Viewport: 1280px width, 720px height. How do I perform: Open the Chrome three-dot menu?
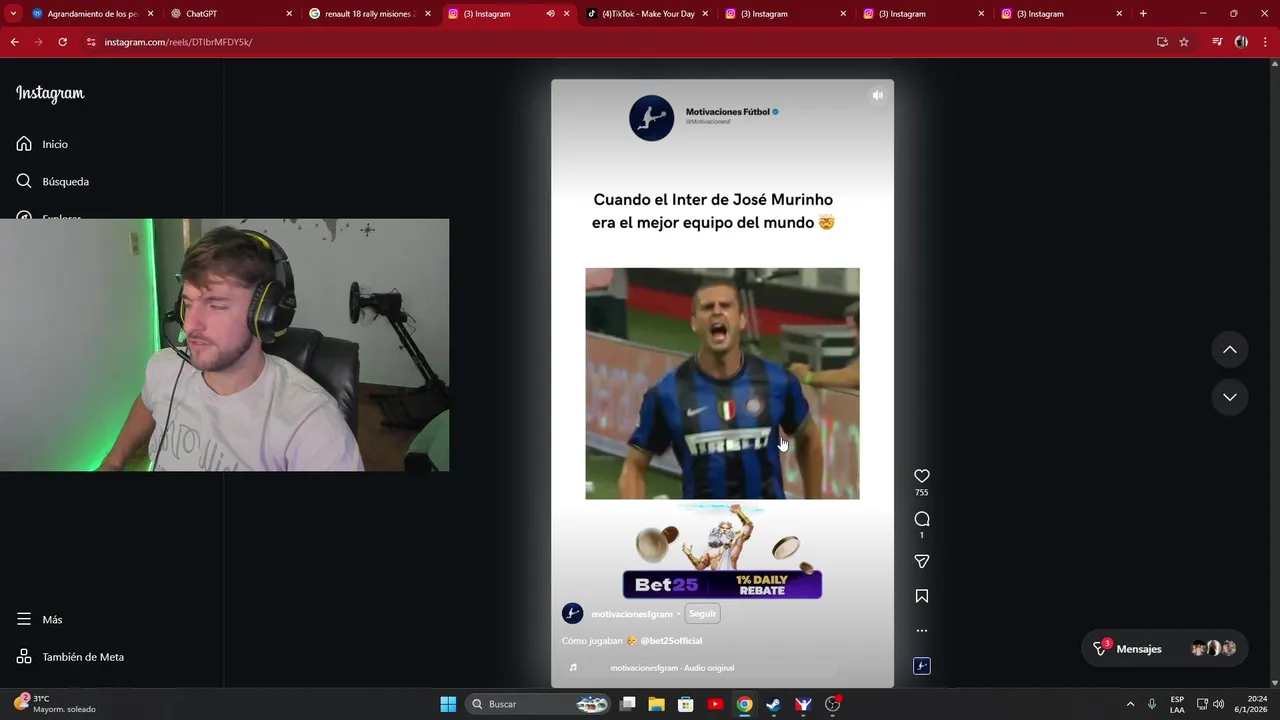1266,42
